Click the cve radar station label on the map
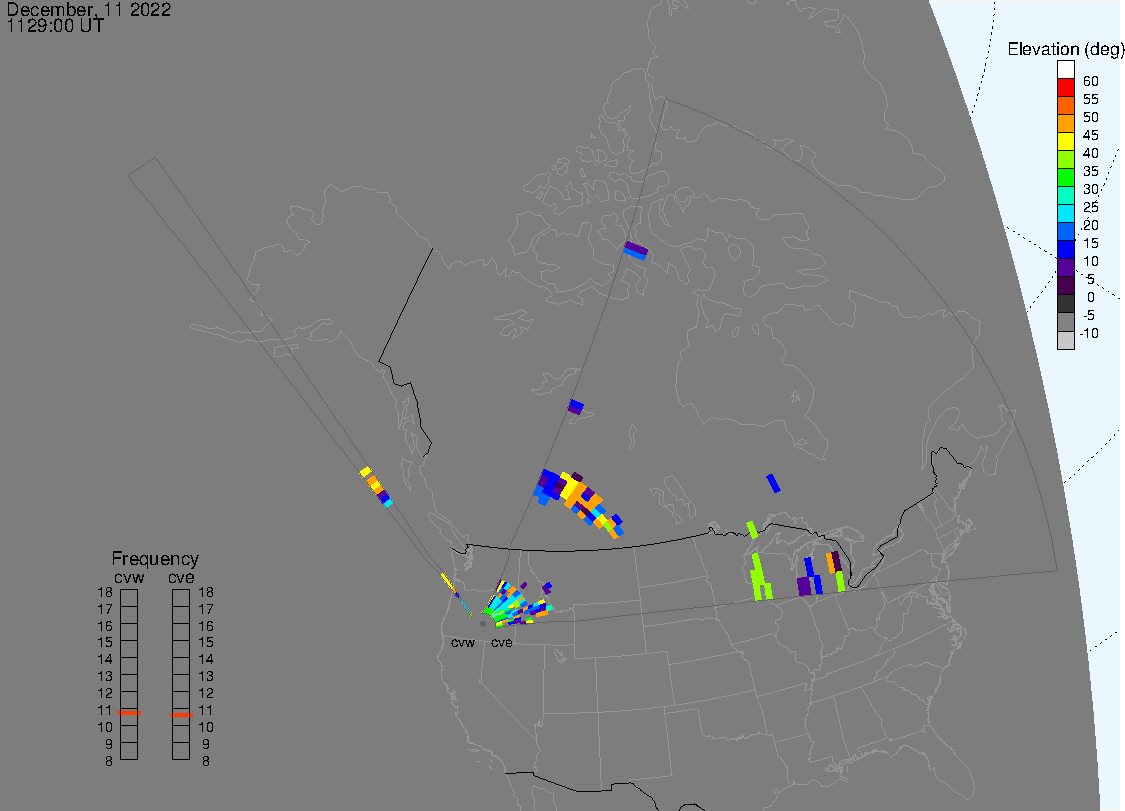The image size is (1125, 811). point(501,643)
